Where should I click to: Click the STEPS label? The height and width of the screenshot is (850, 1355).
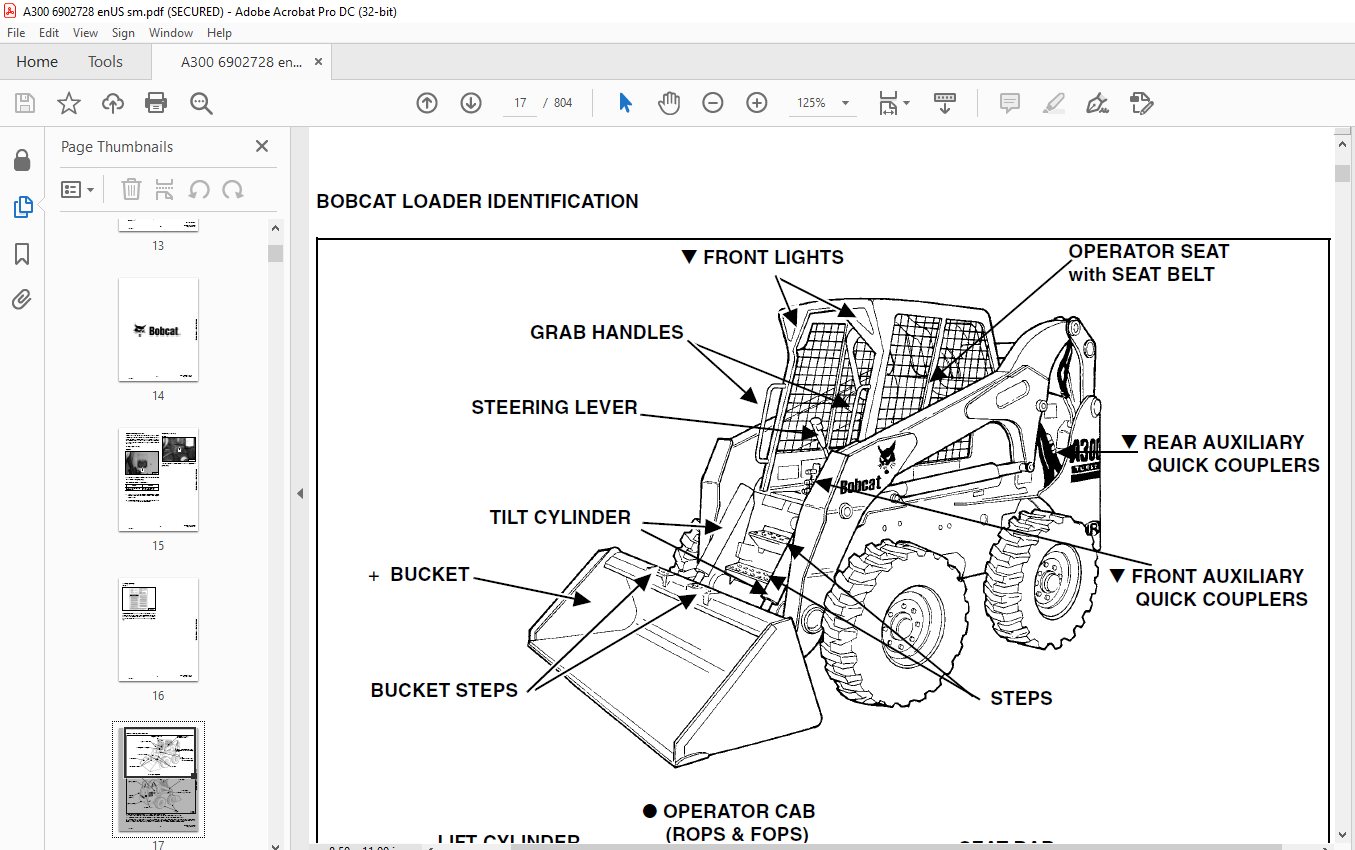point(1021,698)
